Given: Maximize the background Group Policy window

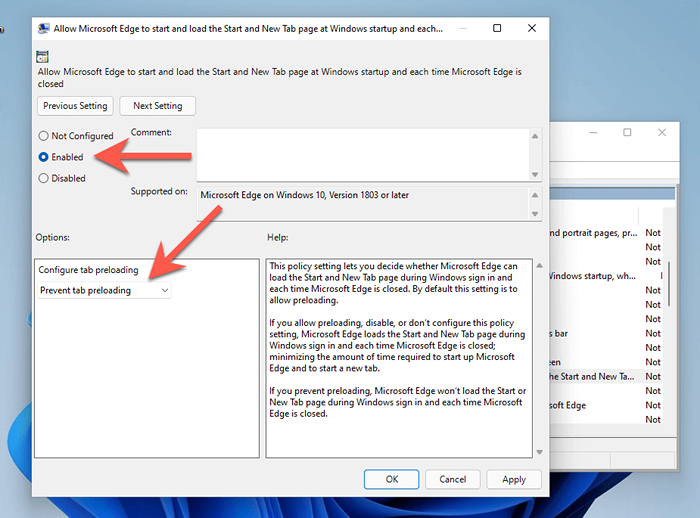Looking at the screenshot, I should pyautogui.click(x=627, y=133).
